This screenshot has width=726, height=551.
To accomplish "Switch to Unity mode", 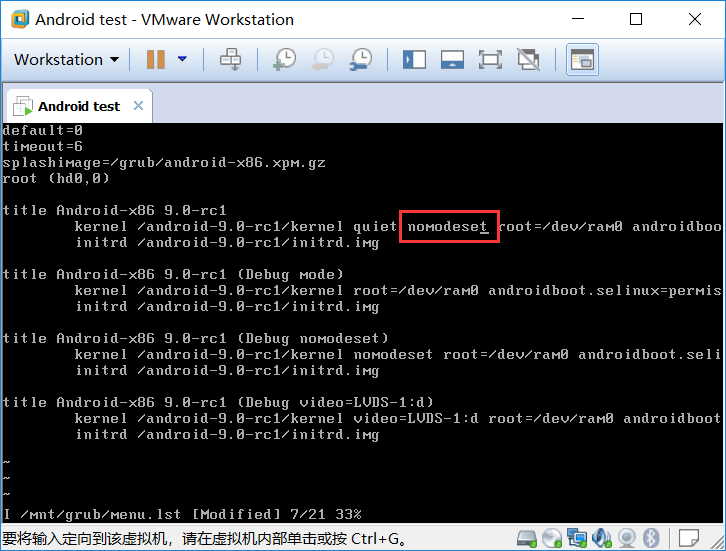I will coord(528,60).
